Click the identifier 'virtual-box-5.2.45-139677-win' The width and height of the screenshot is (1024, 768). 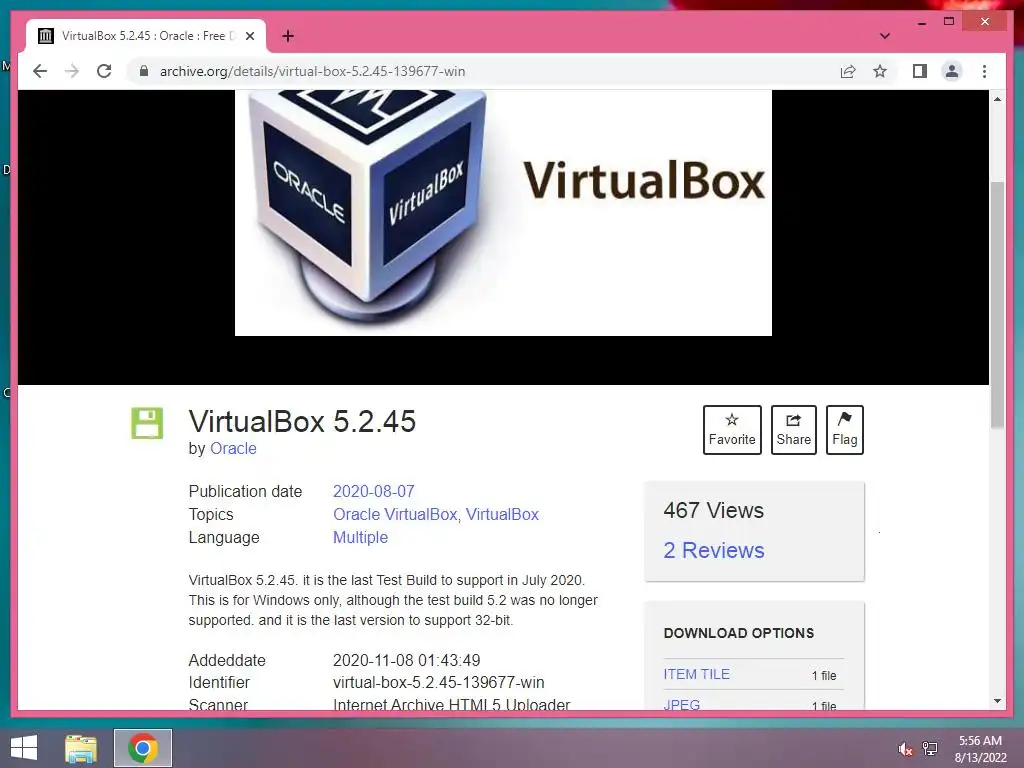[438, 682]
